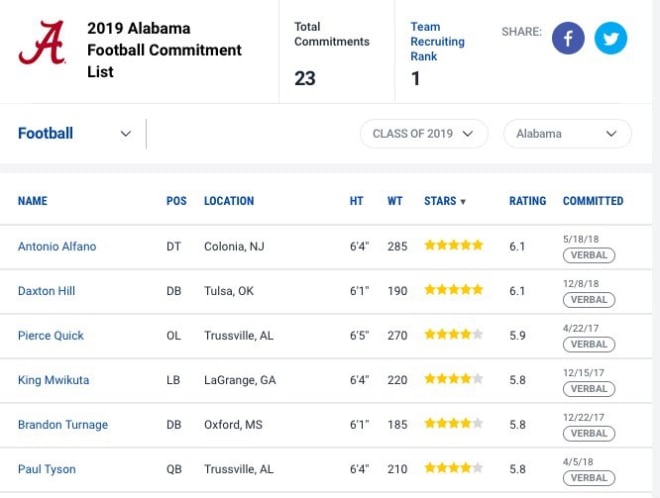Open Daxton Hill's player profile
This screenshot has height=498, width=660.
click(x=46, y=291)
